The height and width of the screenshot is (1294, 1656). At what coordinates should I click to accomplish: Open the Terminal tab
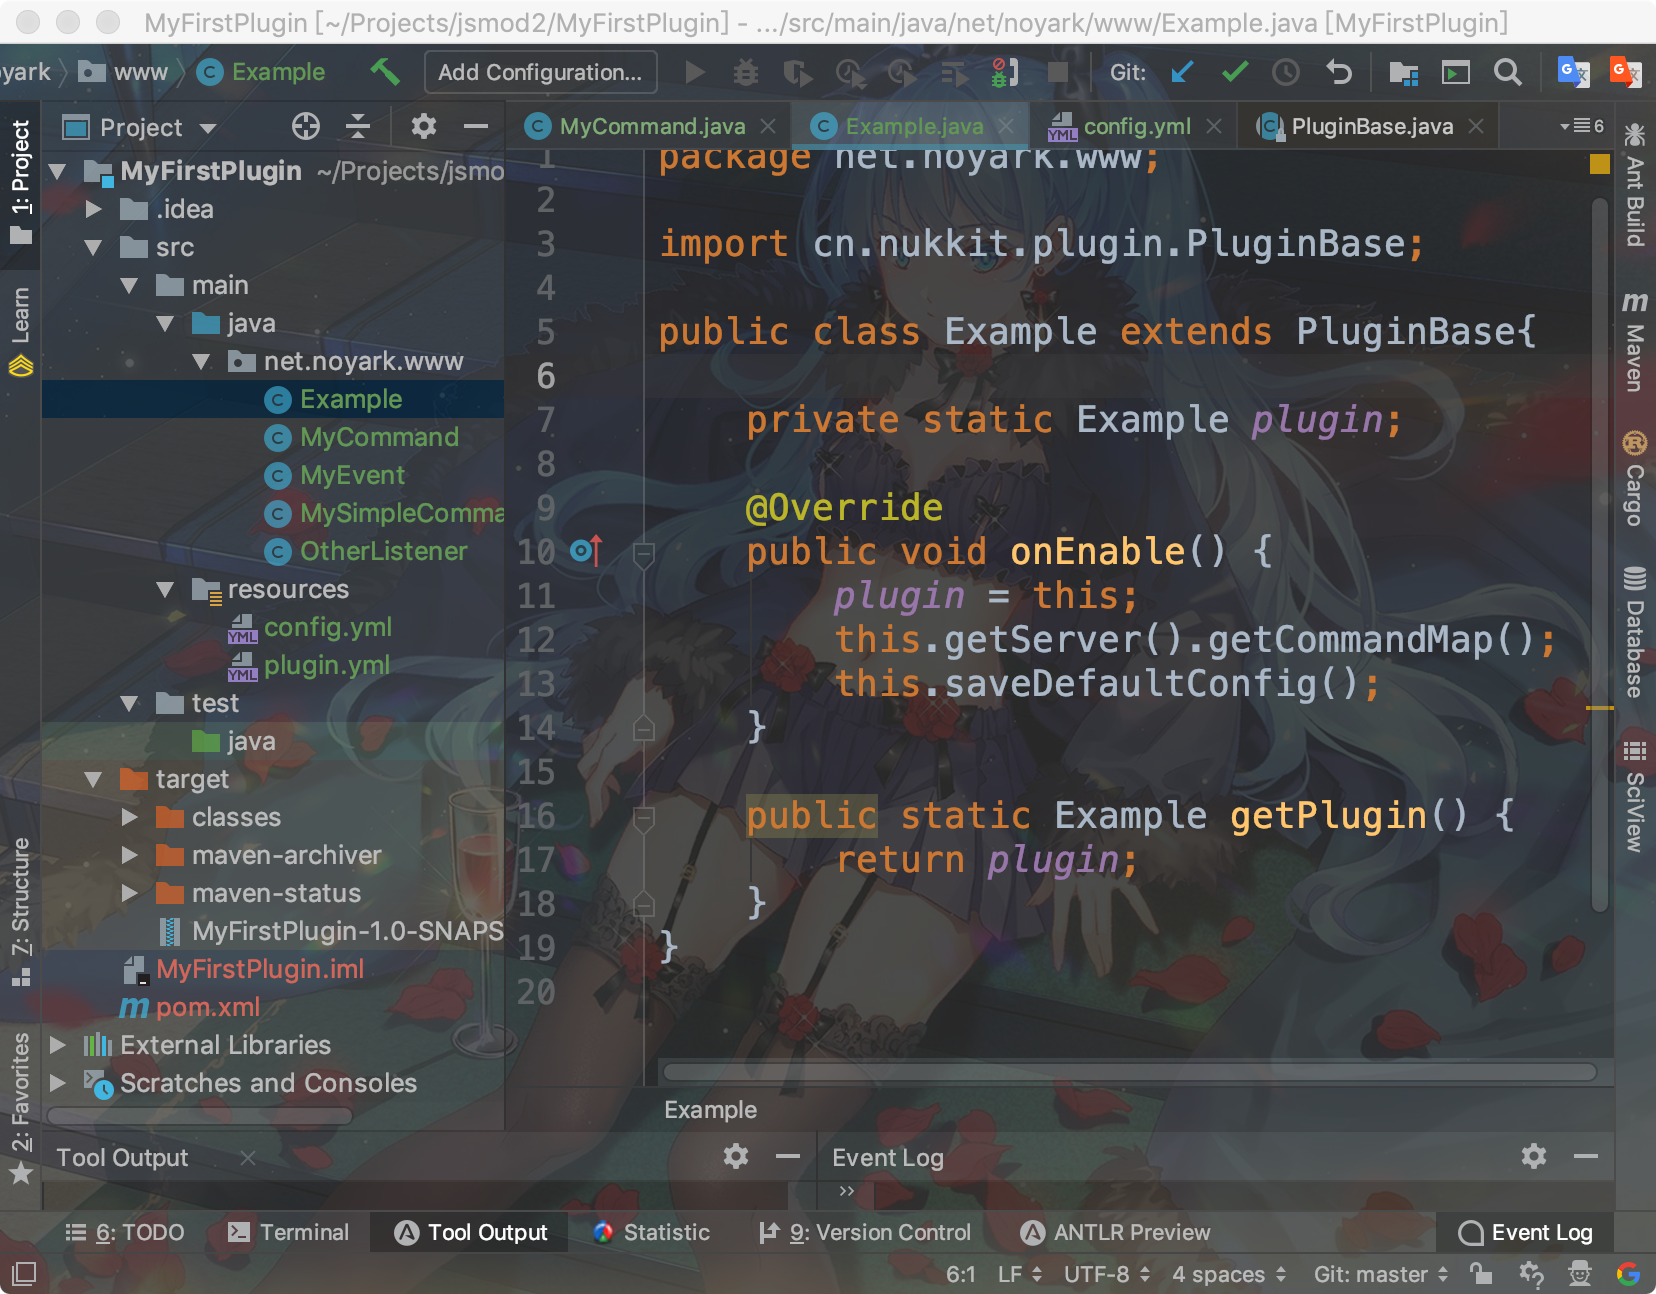289,1232
